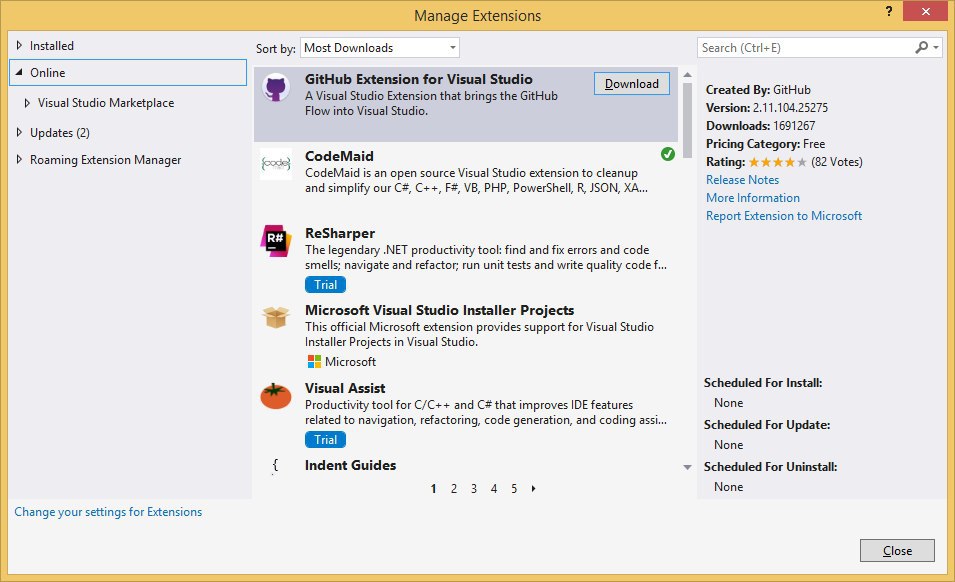Screen dimensions: 955x582
Task: Download the GitHub Extension
Action: 632,83
